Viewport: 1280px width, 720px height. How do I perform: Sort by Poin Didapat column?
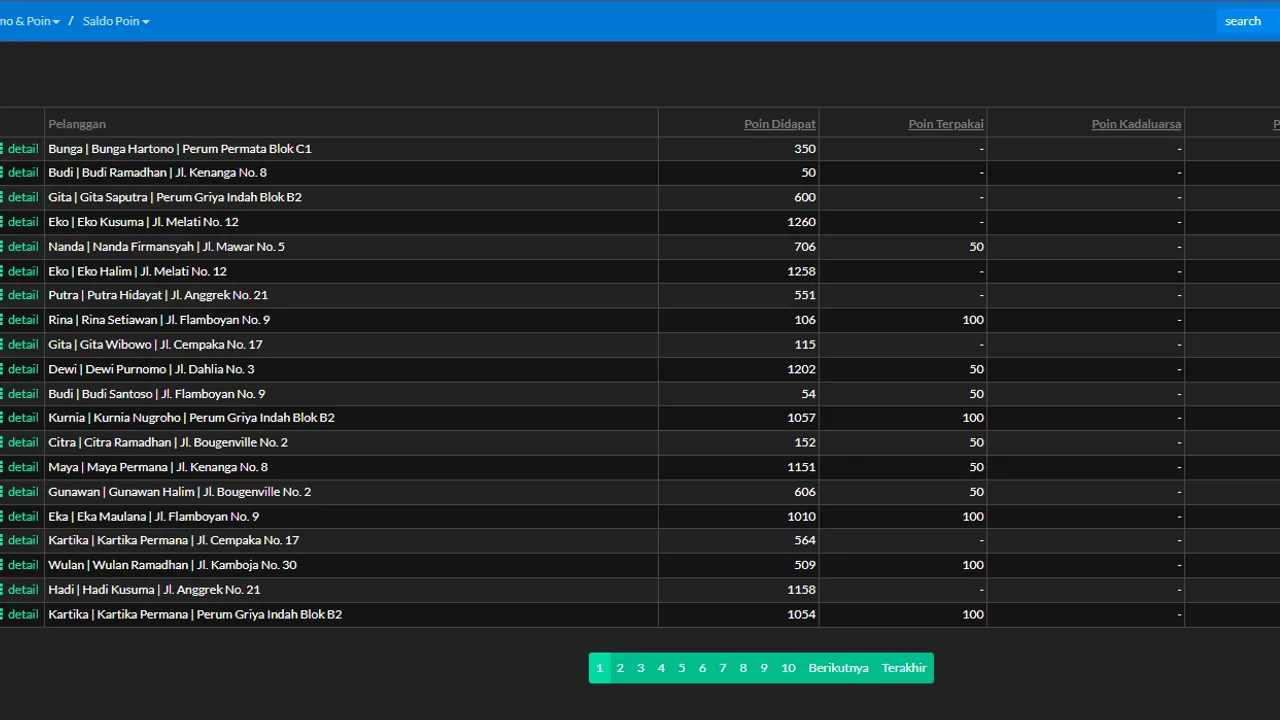780,124
